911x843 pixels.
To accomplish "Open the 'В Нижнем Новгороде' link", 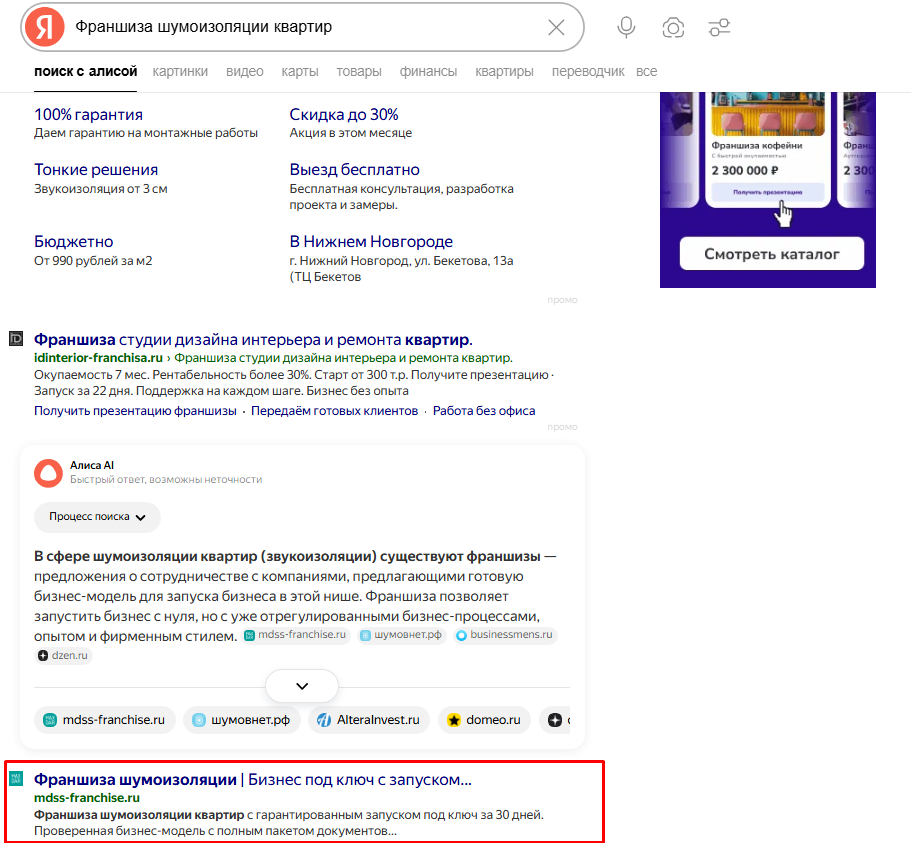I will pos(371,242).
